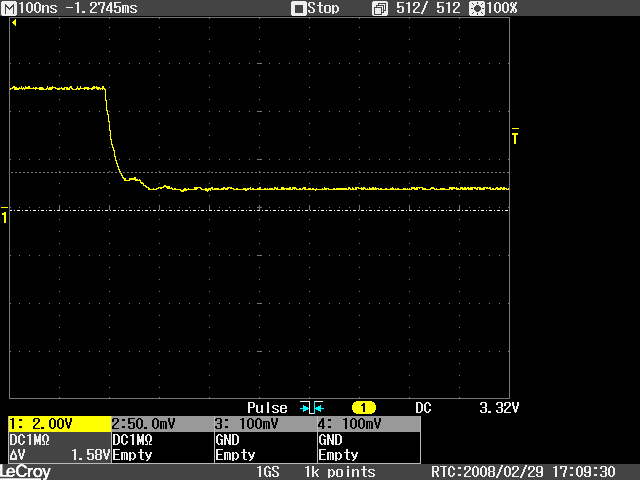Click the channel 1 ground marker on left edge
This screenshot has width=640, height=480.
[5, 215]
